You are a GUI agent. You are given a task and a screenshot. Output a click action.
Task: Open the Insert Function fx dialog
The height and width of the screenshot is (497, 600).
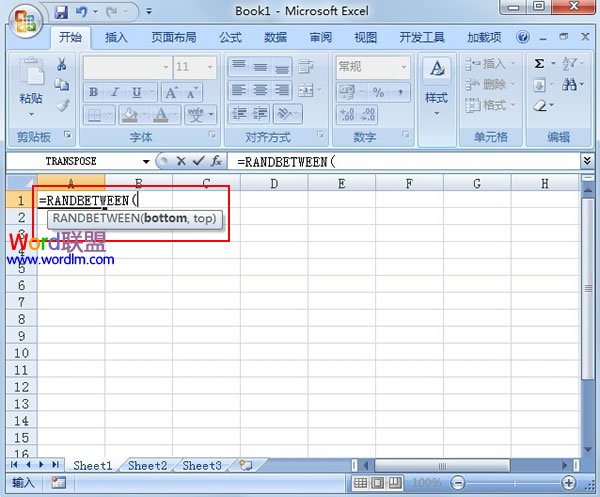tap(216, 161)
